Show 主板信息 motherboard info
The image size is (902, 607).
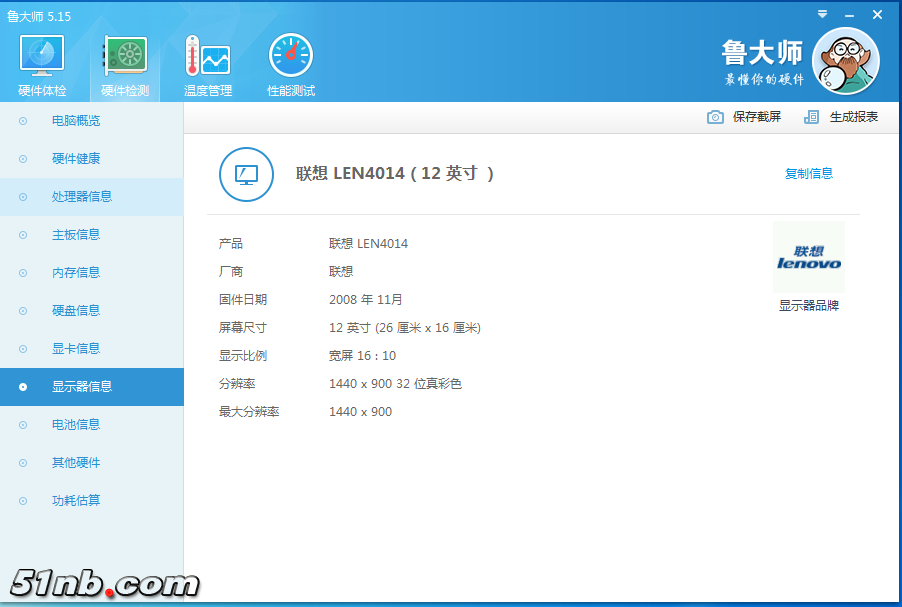(x=76, y=235)
